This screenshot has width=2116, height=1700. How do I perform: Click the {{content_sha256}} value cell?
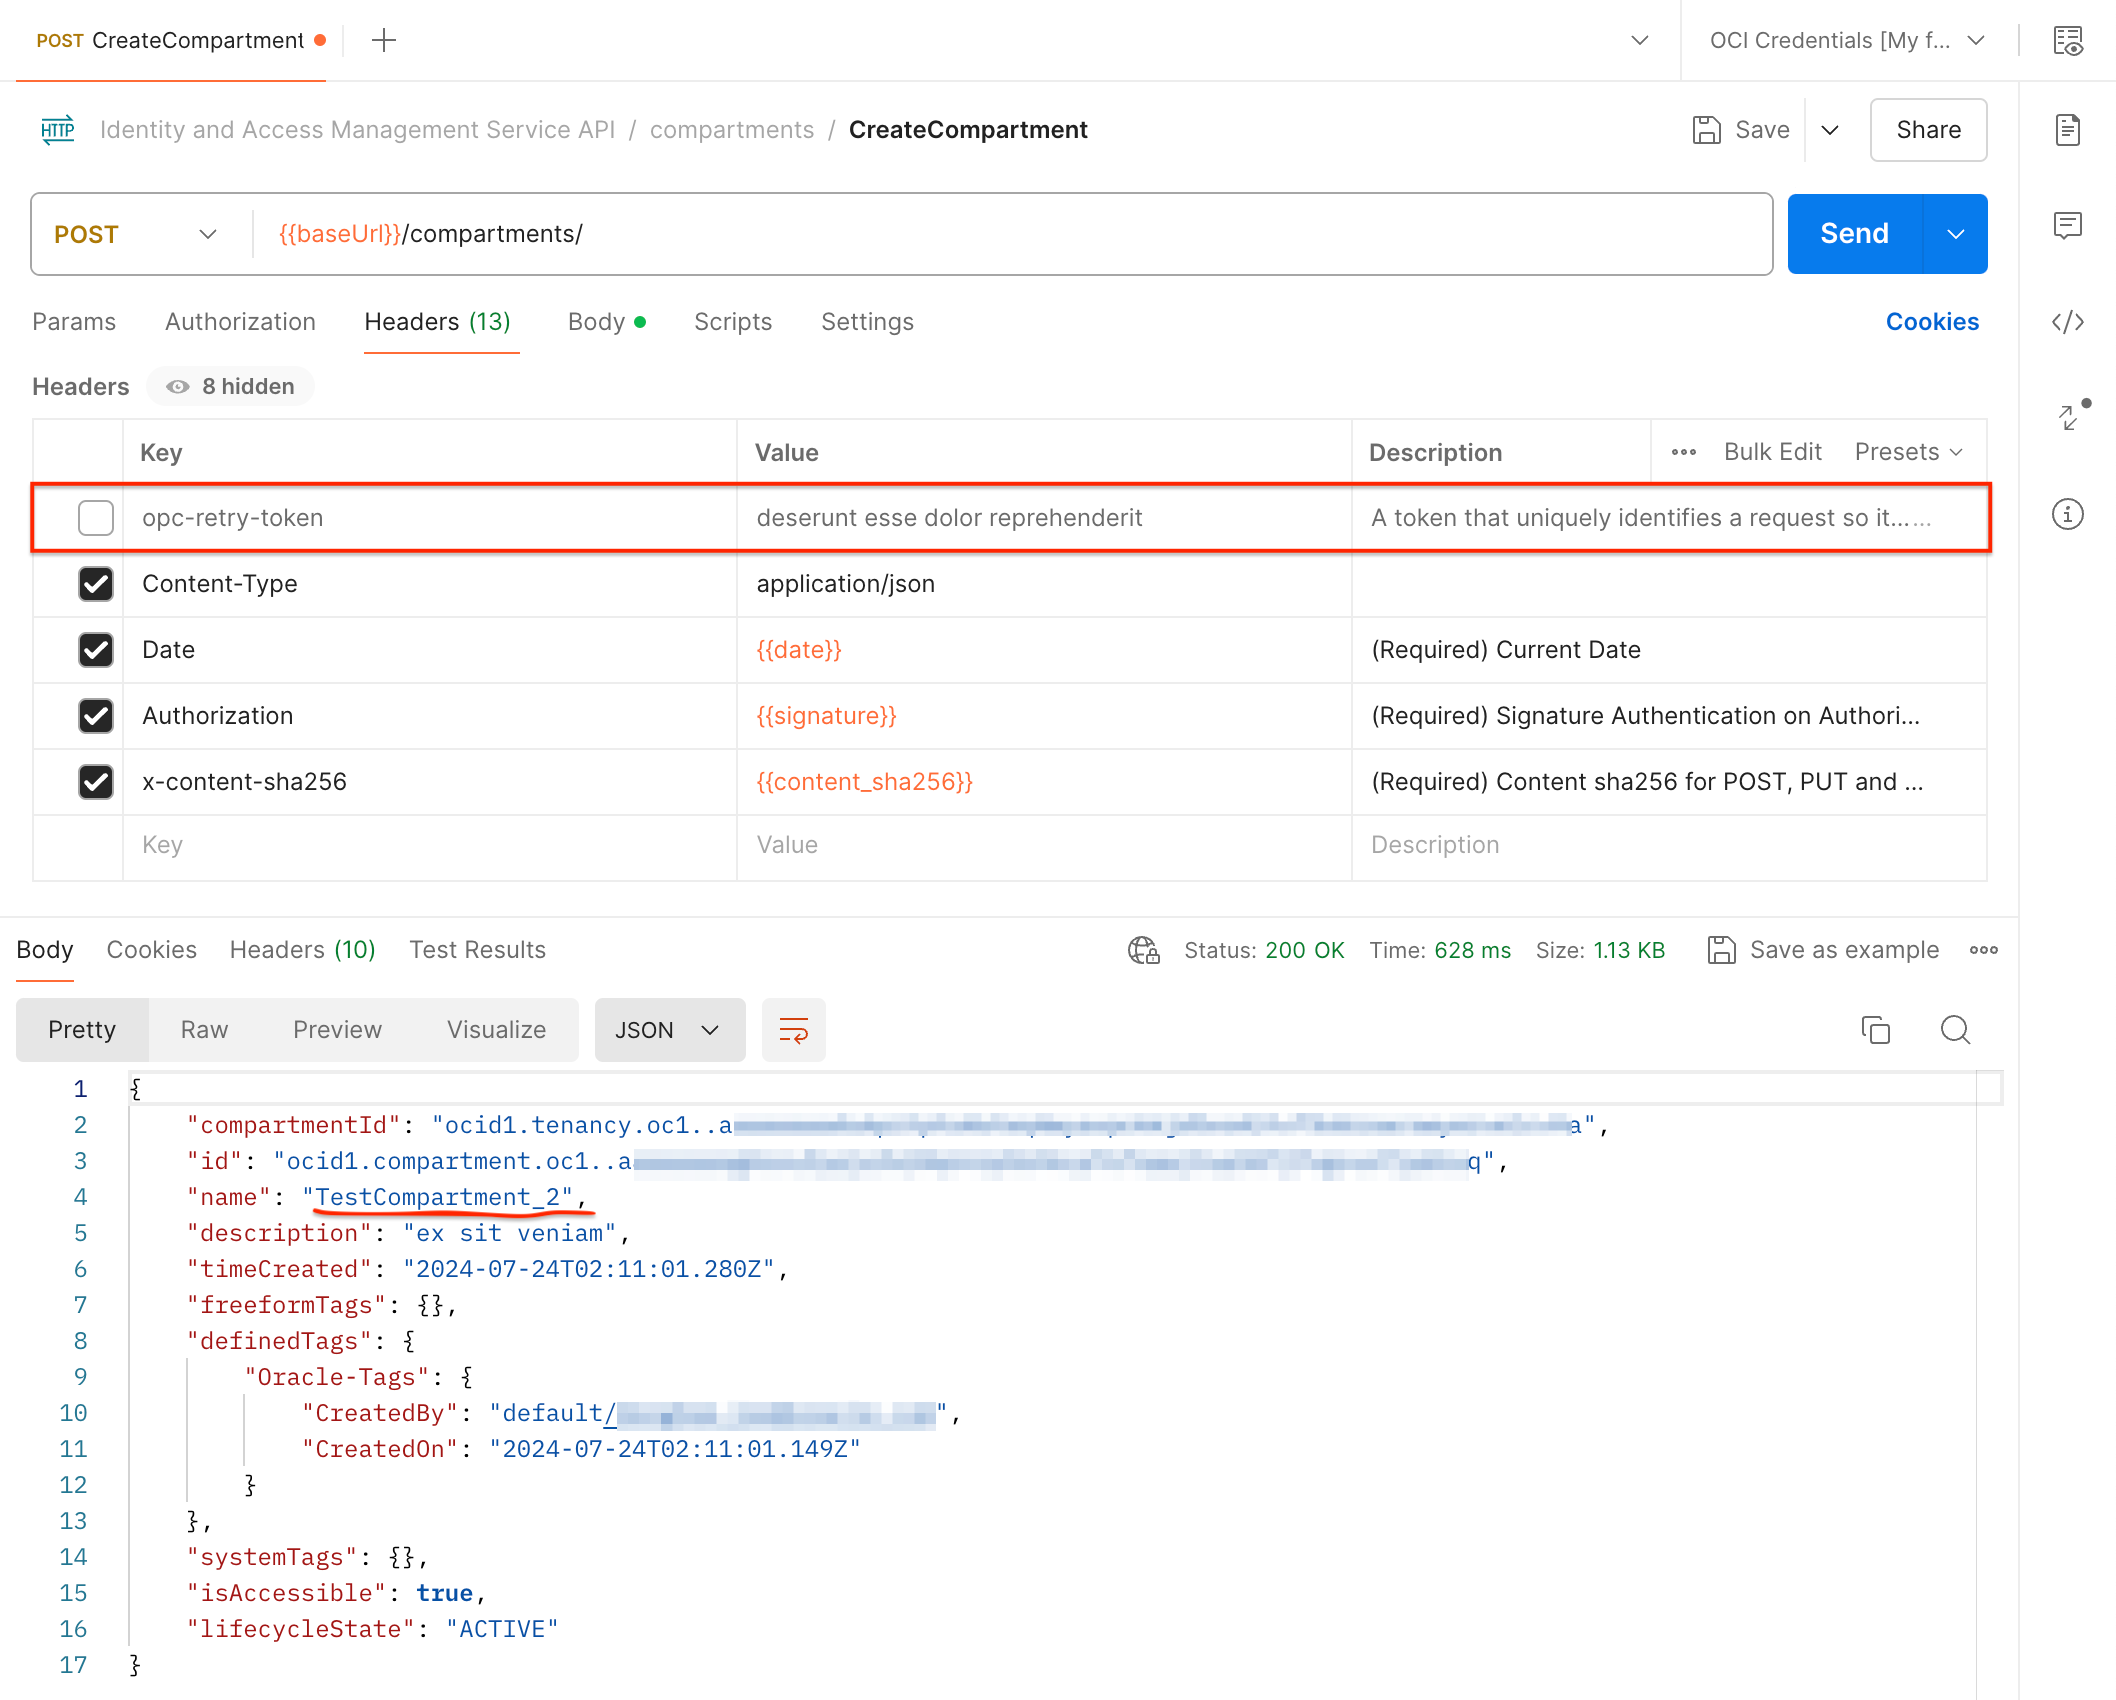(1044, 782)
